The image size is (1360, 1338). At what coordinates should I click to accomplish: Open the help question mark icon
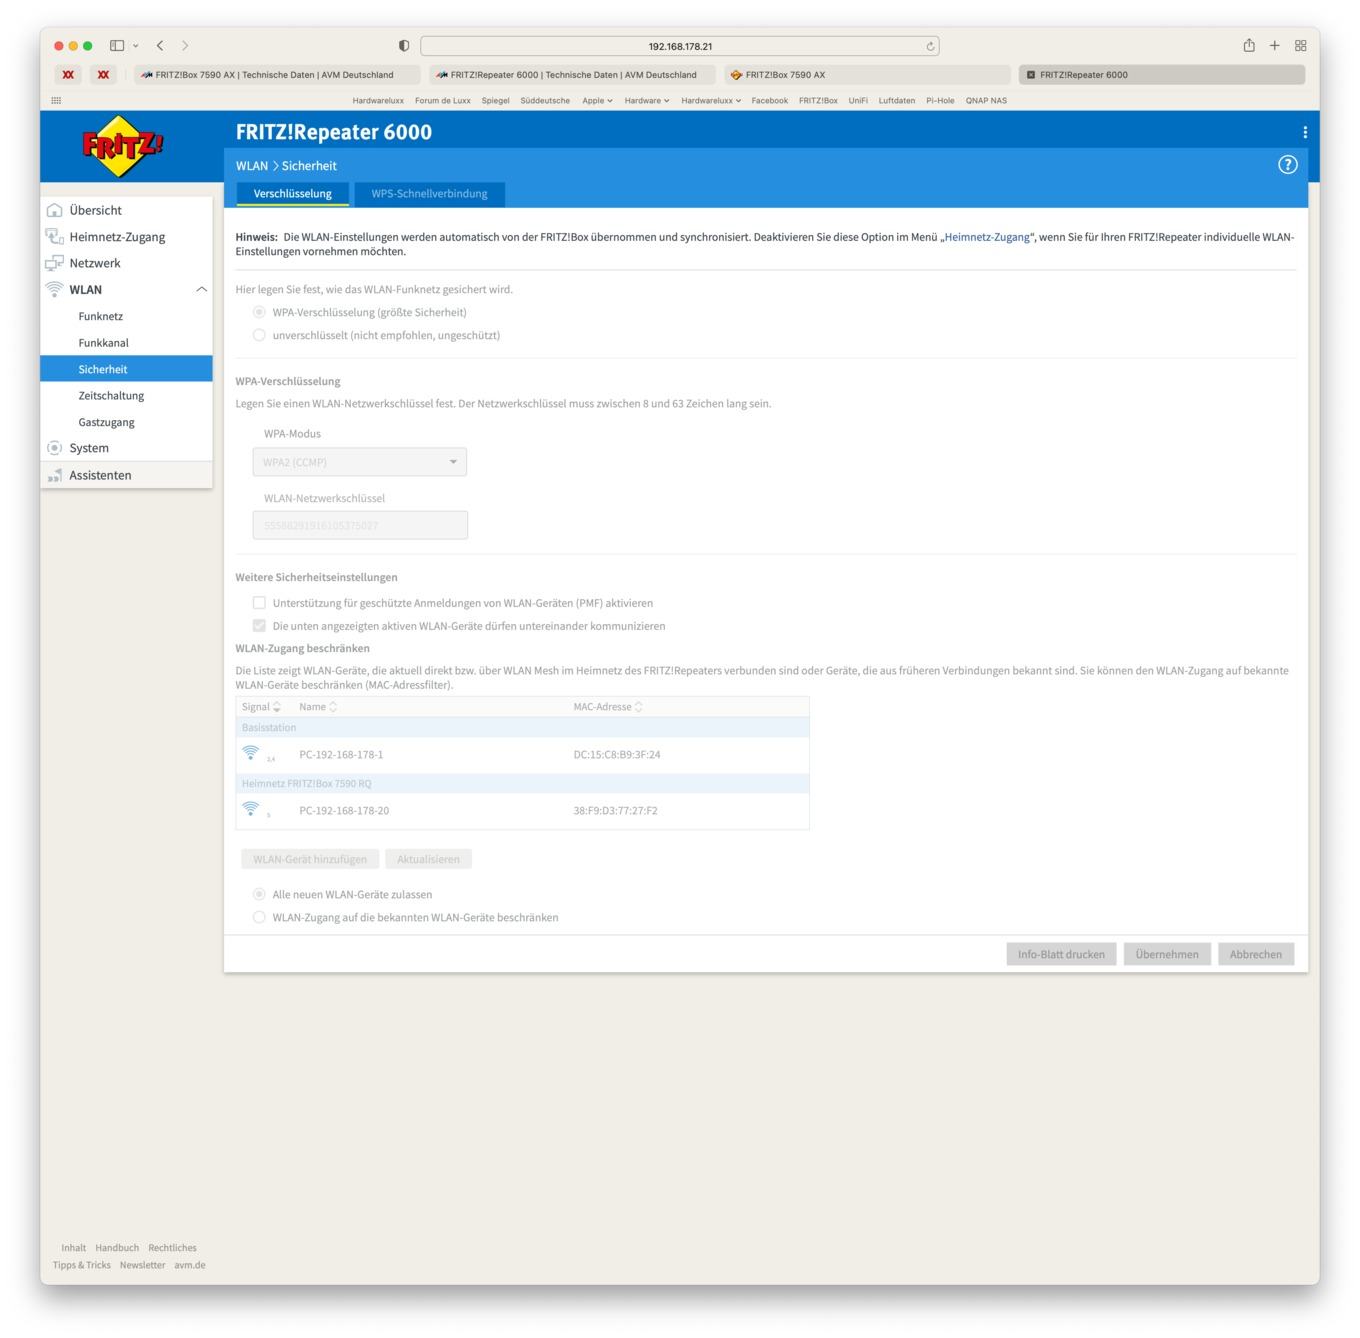point(1288,165)
